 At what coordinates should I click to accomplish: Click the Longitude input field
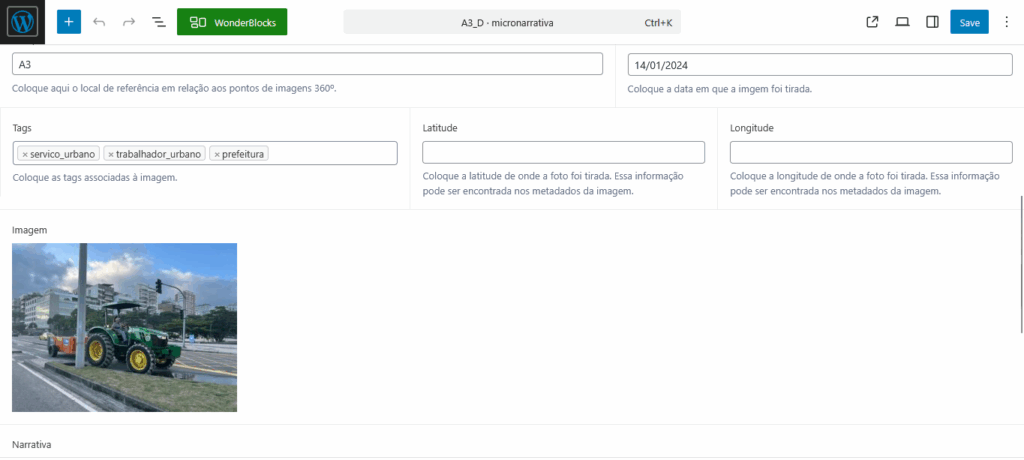pyautogui.click(x=870, y=152)
